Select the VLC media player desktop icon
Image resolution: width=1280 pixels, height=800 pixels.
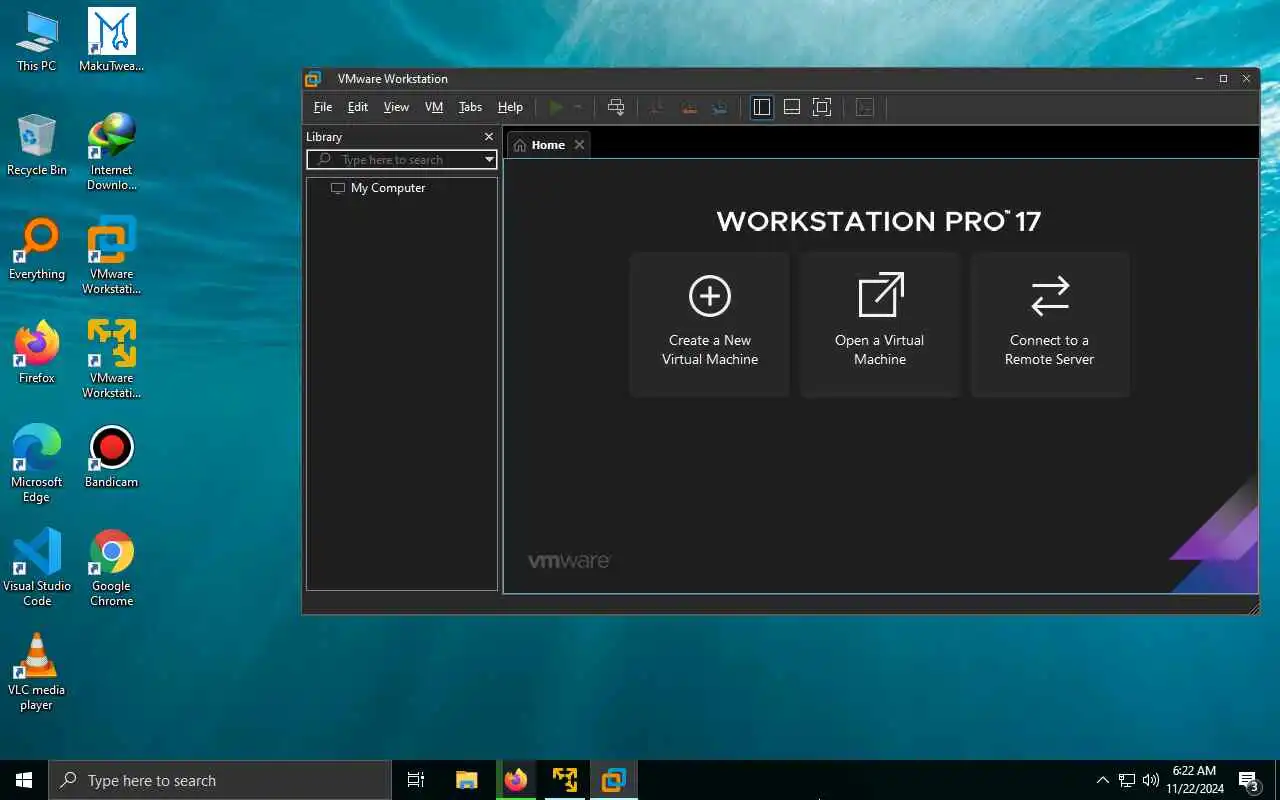pyautogui.click(x=37, y=672)
